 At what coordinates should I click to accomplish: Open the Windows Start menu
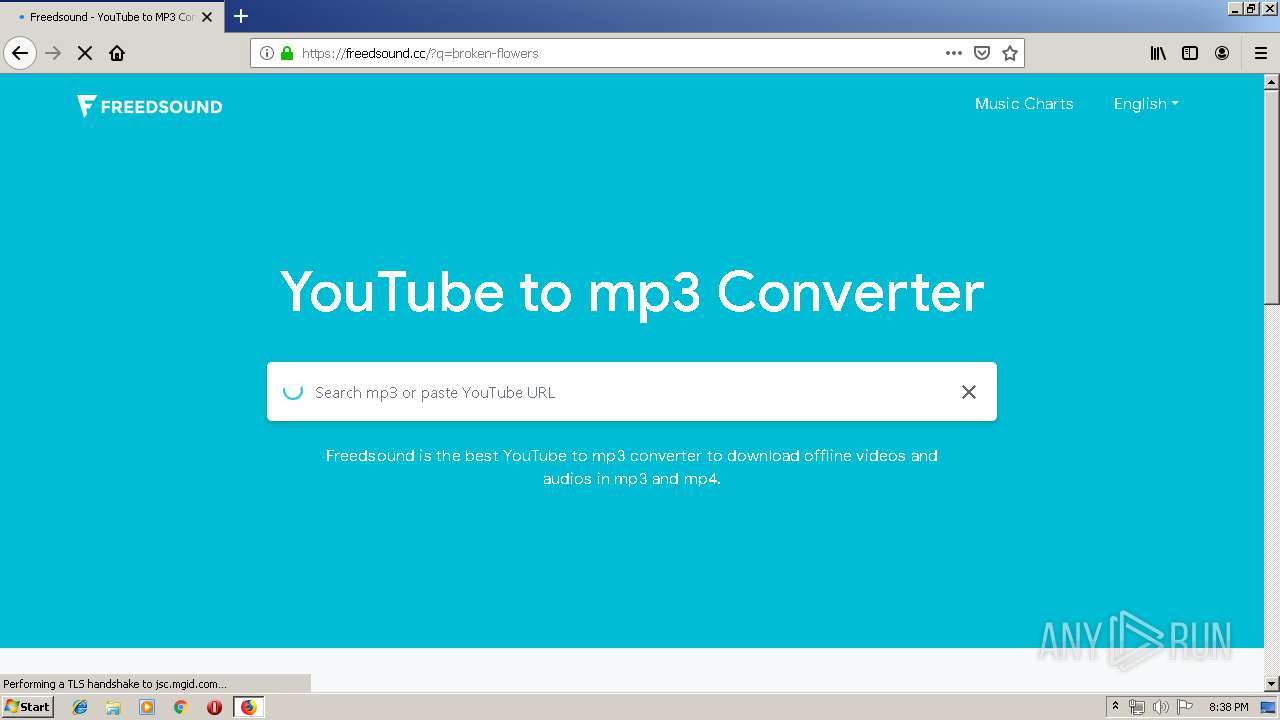coord(27,707)
